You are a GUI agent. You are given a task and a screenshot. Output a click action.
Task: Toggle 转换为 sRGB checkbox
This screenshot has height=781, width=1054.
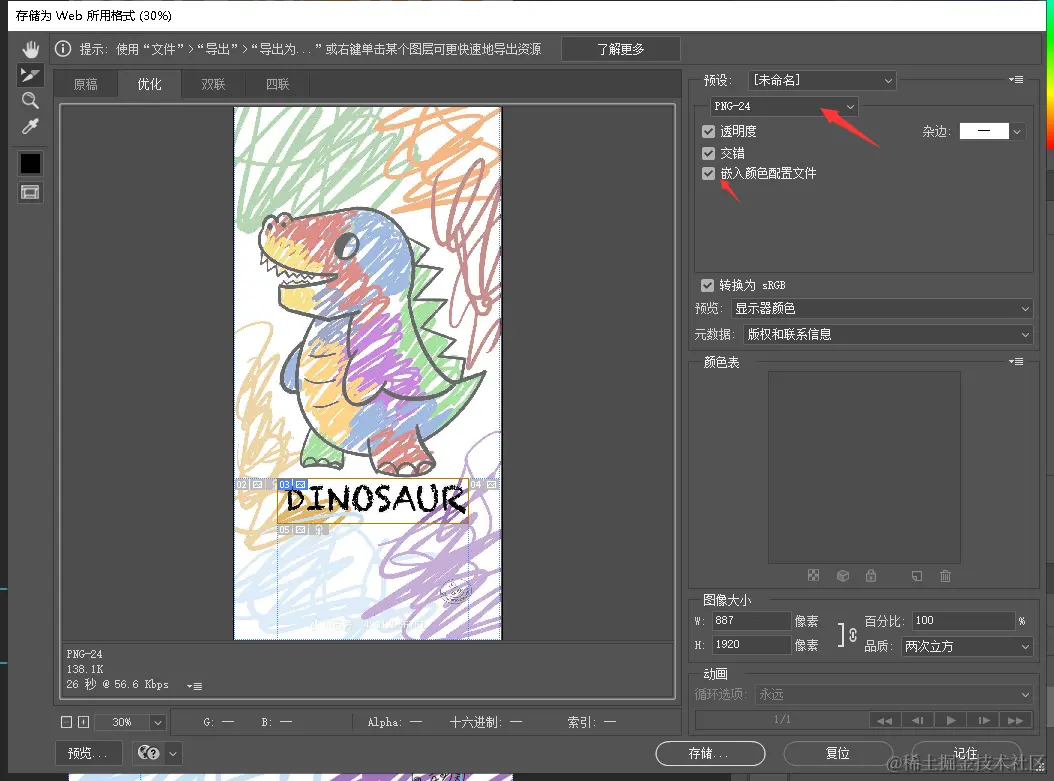click(707, 285)
